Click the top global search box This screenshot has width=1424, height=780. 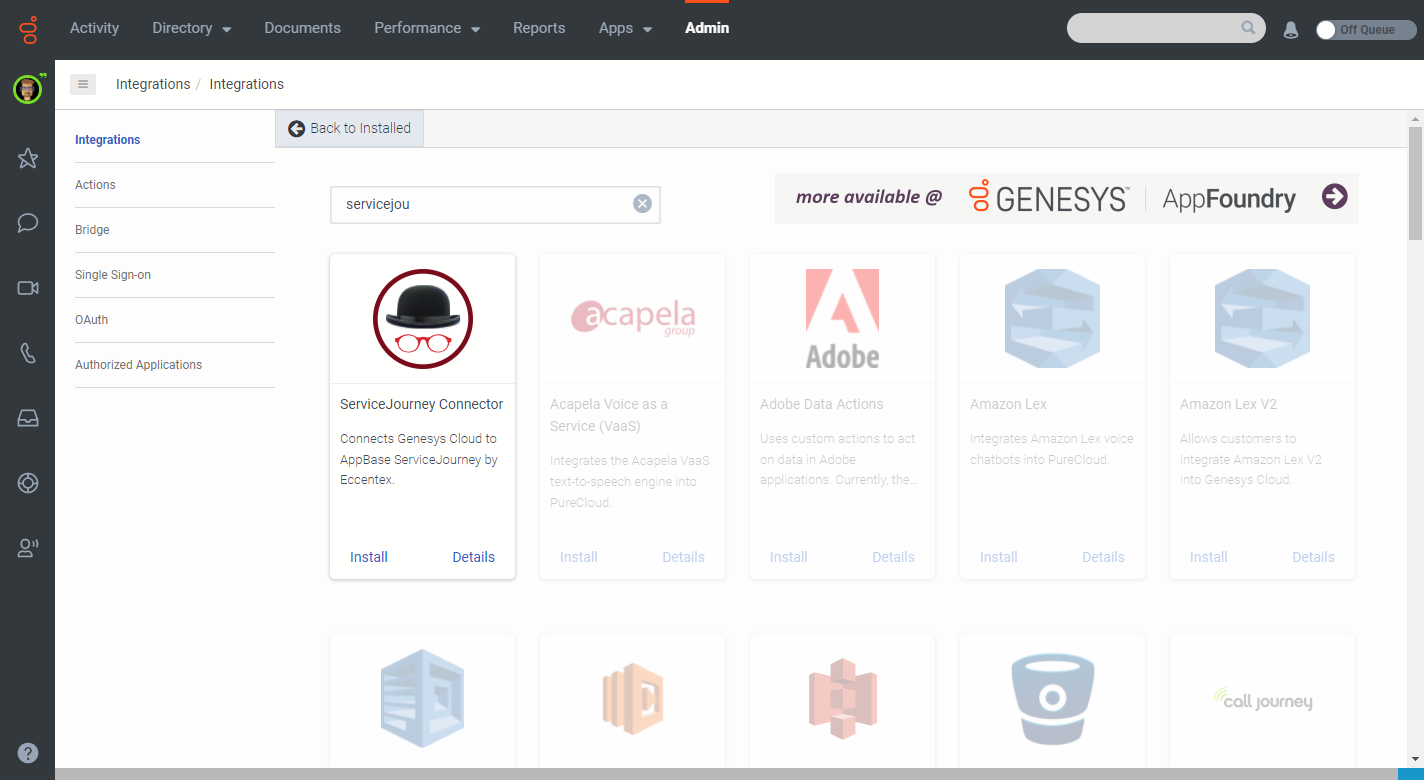[x=1166, y=28]
